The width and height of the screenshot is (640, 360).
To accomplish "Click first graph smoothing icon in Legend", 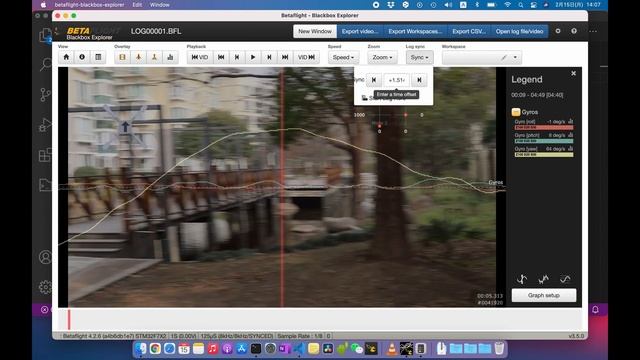I will point(522,279).
